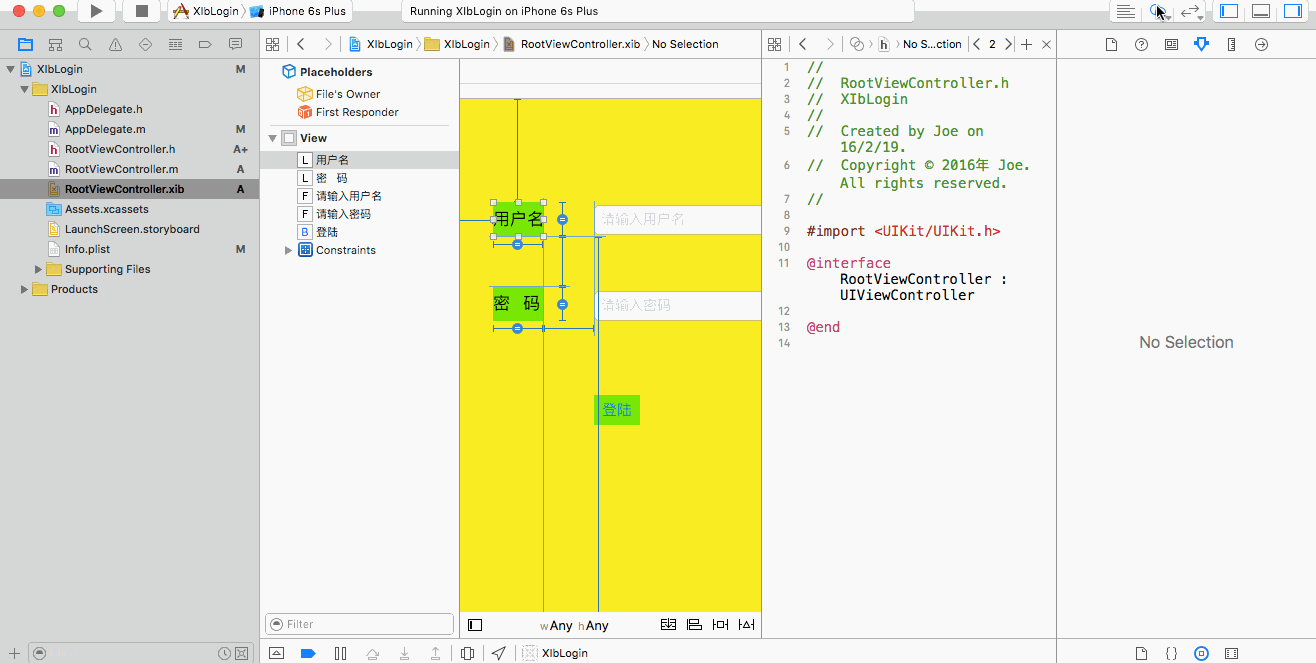Open the Find navigator search icon
Viewport: 1316px width, 663px height.
pyautogui.click(x=85, y=44)
